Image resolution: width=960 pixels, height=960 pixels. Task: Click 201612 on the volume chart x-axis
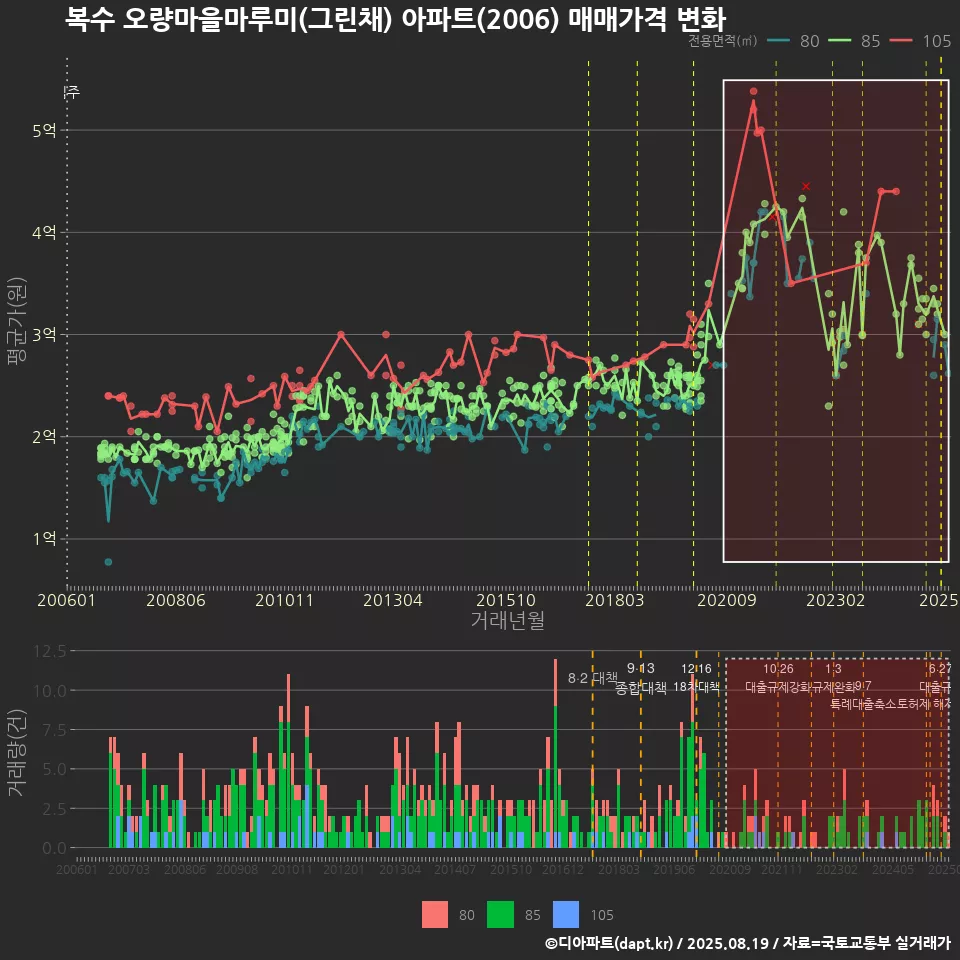click(563, 869)
